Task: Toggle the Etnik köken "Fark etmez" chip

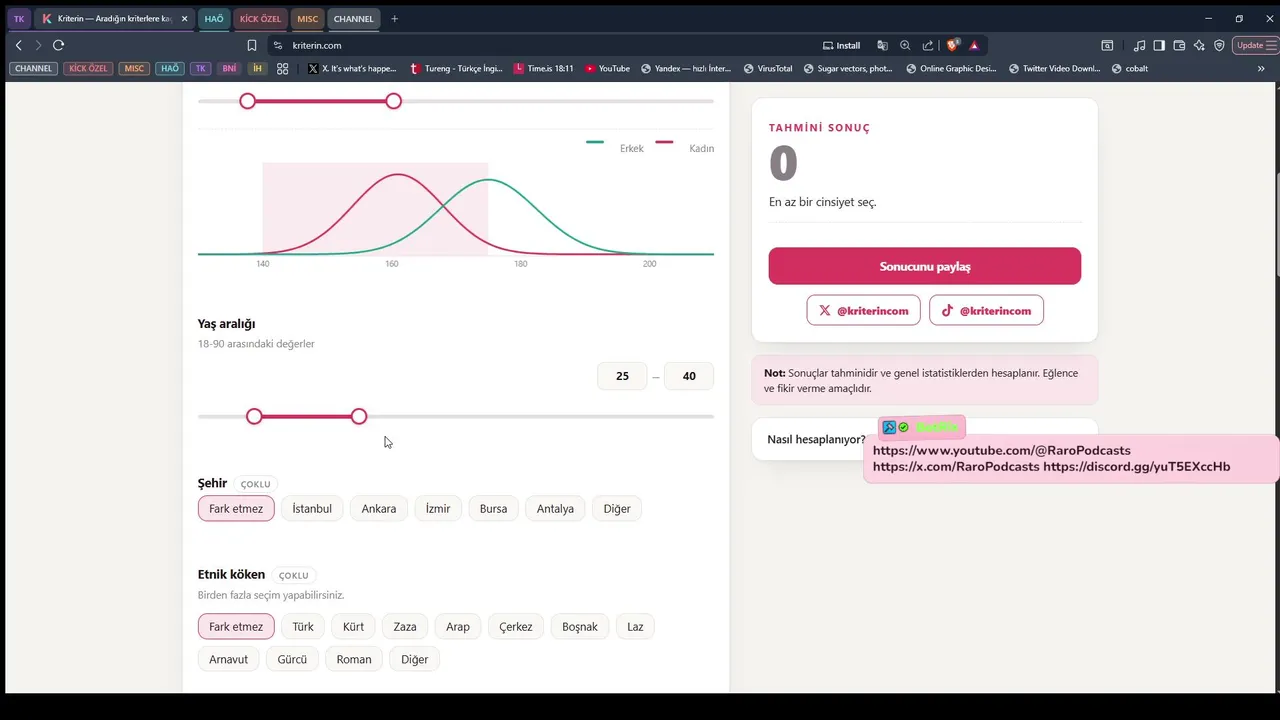Action: pyautogui.click(x=236, y=627)
